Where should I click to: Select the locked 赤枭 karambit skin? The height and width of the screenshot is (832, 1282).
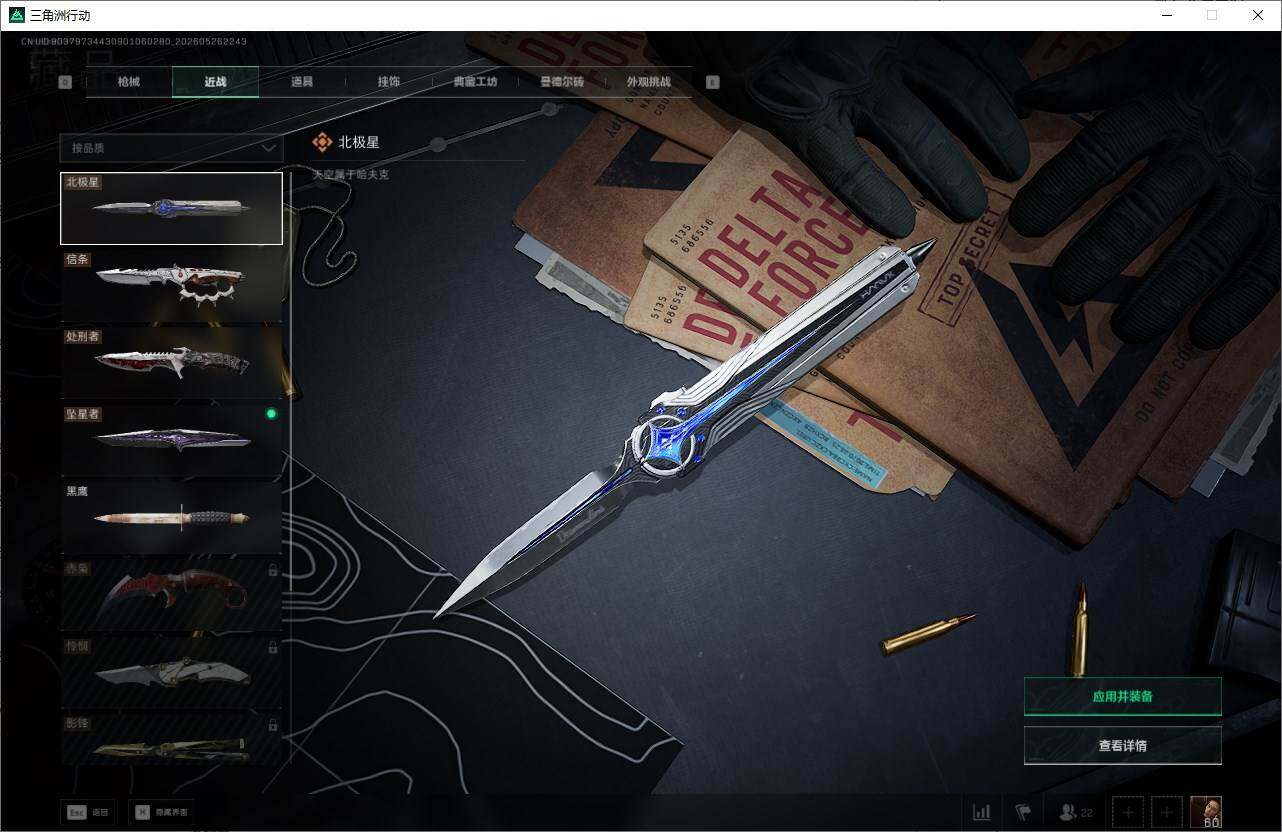[171, 594]
